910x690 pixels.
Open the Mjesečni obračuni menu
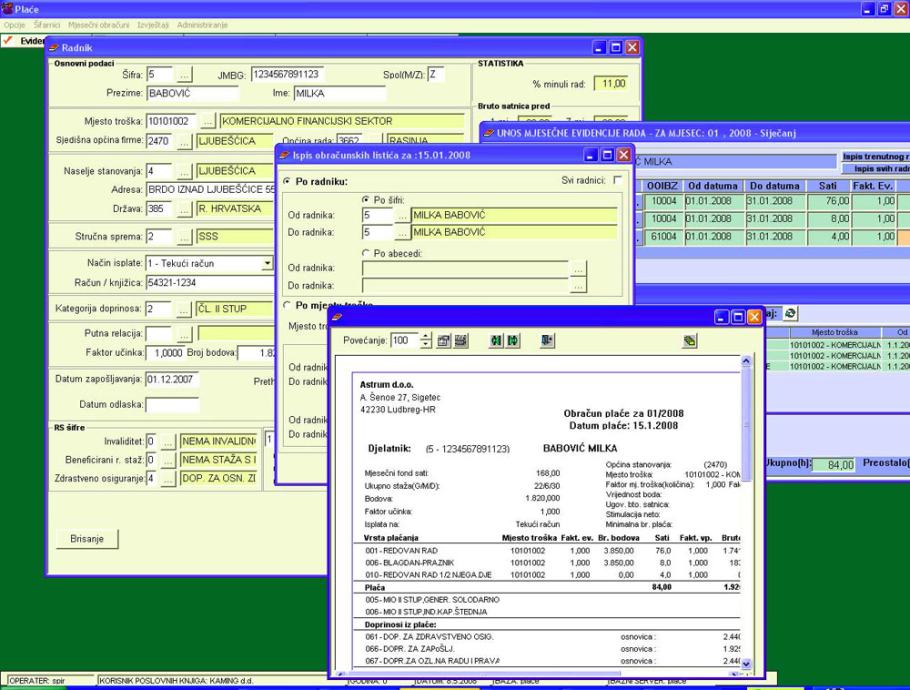pyautogui.click(x=99, y=25)
